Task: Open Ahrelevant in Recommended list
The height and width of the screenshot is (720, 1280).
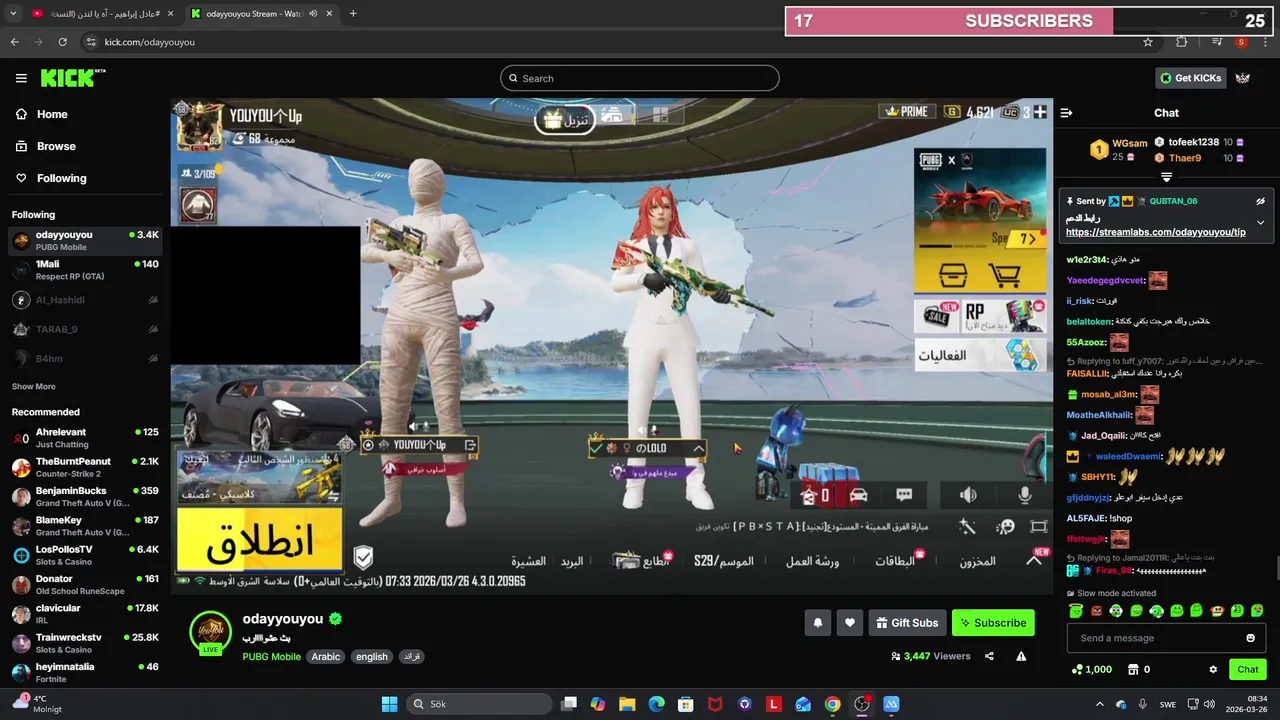Action: [x=85, y=438]
